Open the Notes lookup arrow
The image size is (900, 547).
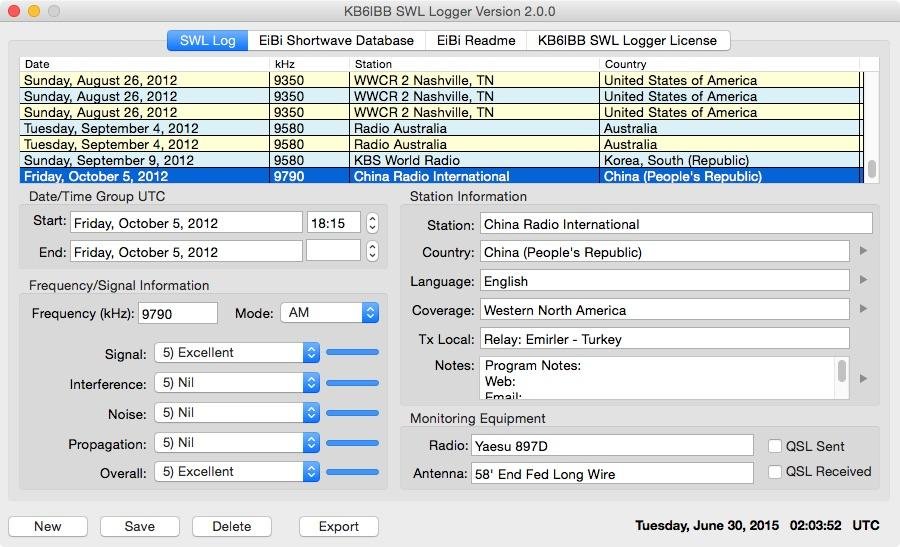[863, 379]
